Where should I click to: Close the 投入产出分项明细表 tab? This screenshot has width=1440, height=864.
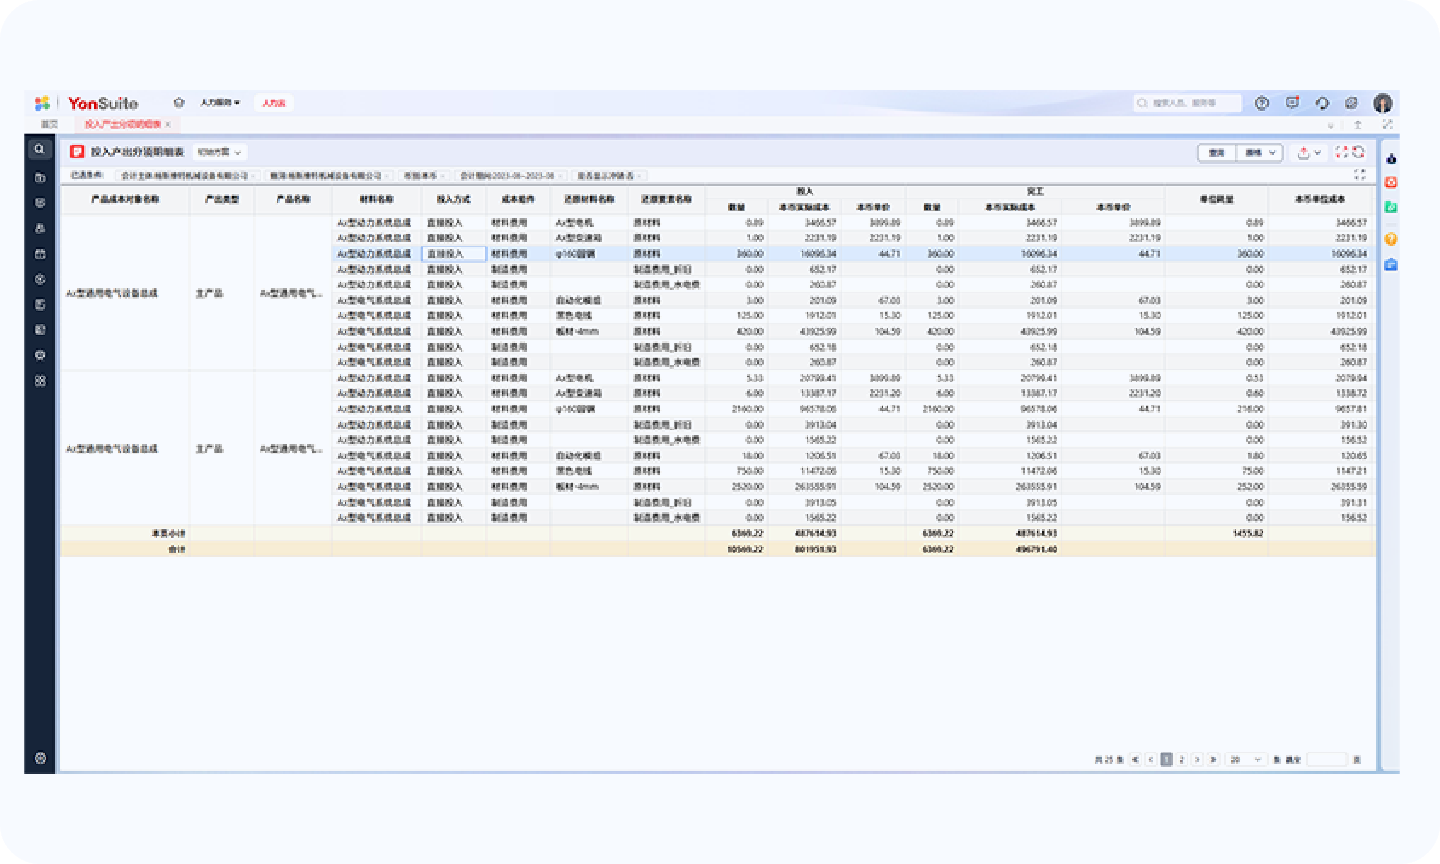point(168,124)
